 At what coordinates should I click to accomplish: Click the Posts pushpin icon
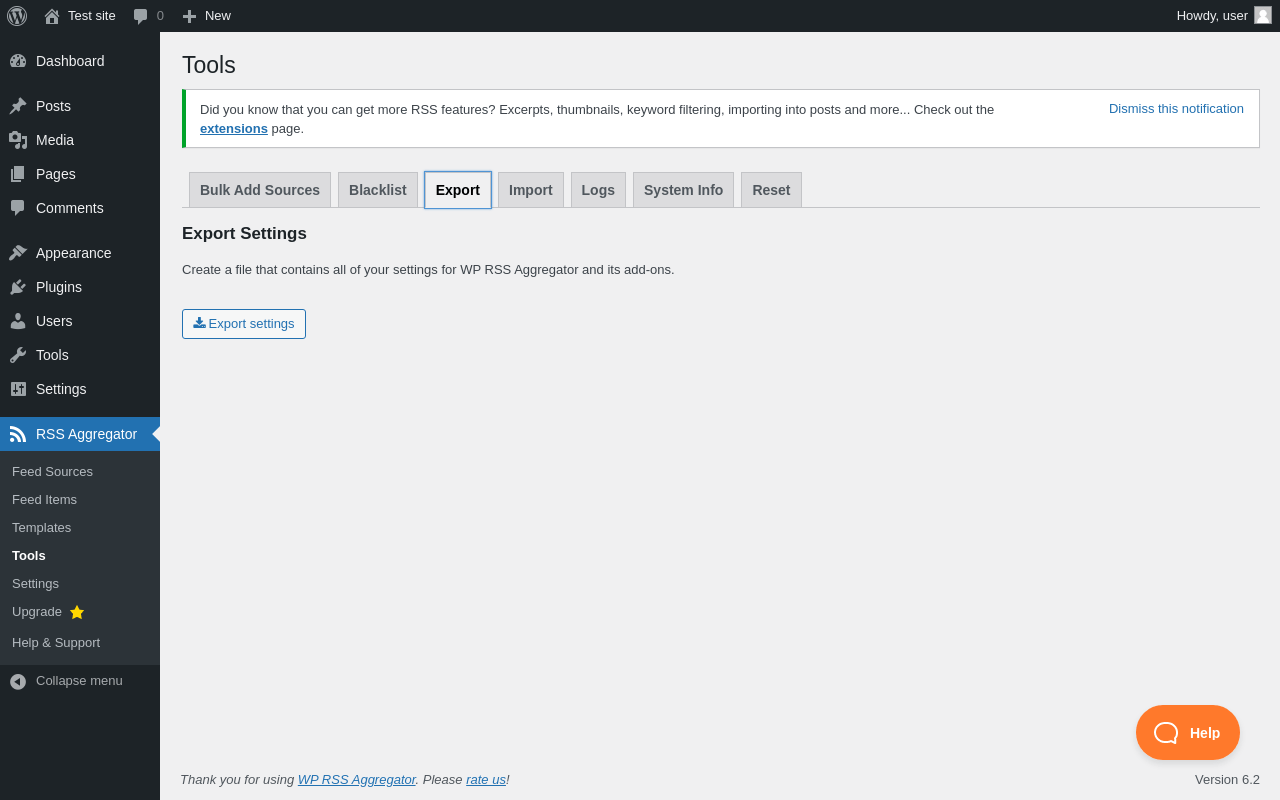pos(18,106)
